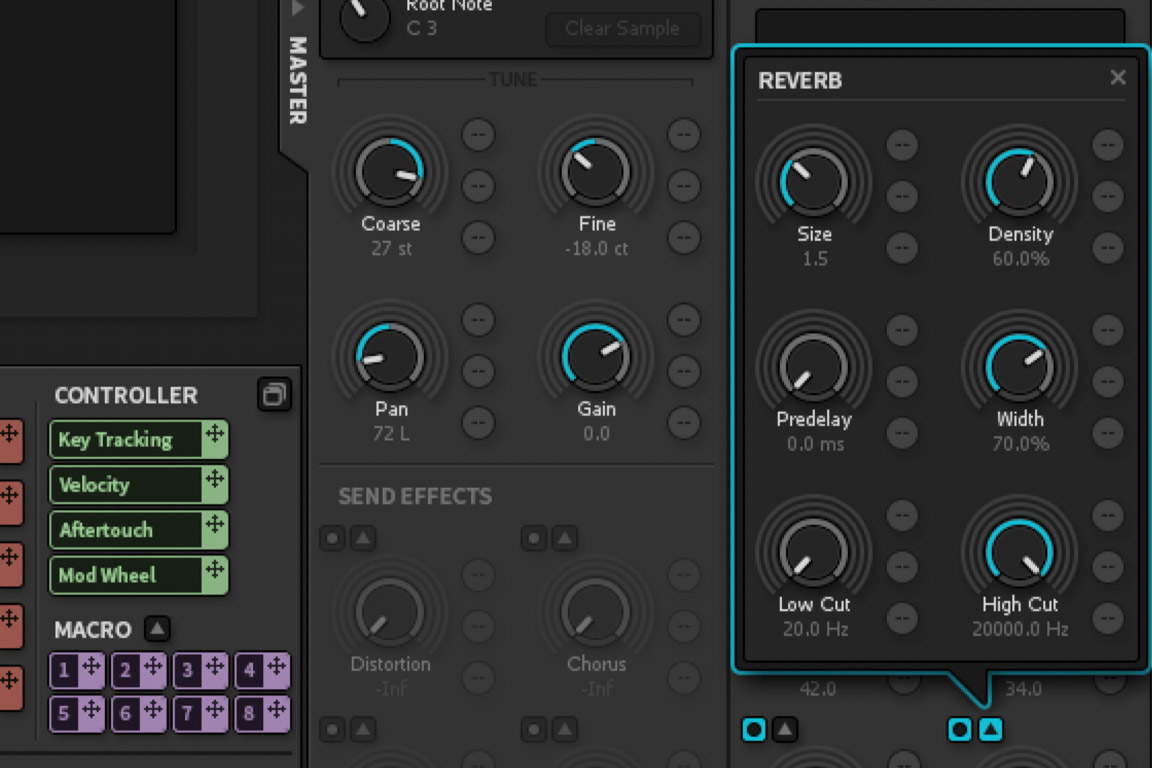Collapse the highlighted Reverb settings triangle
The width and height of the screenshot is (1152, 768).
(x=989, y=730)
